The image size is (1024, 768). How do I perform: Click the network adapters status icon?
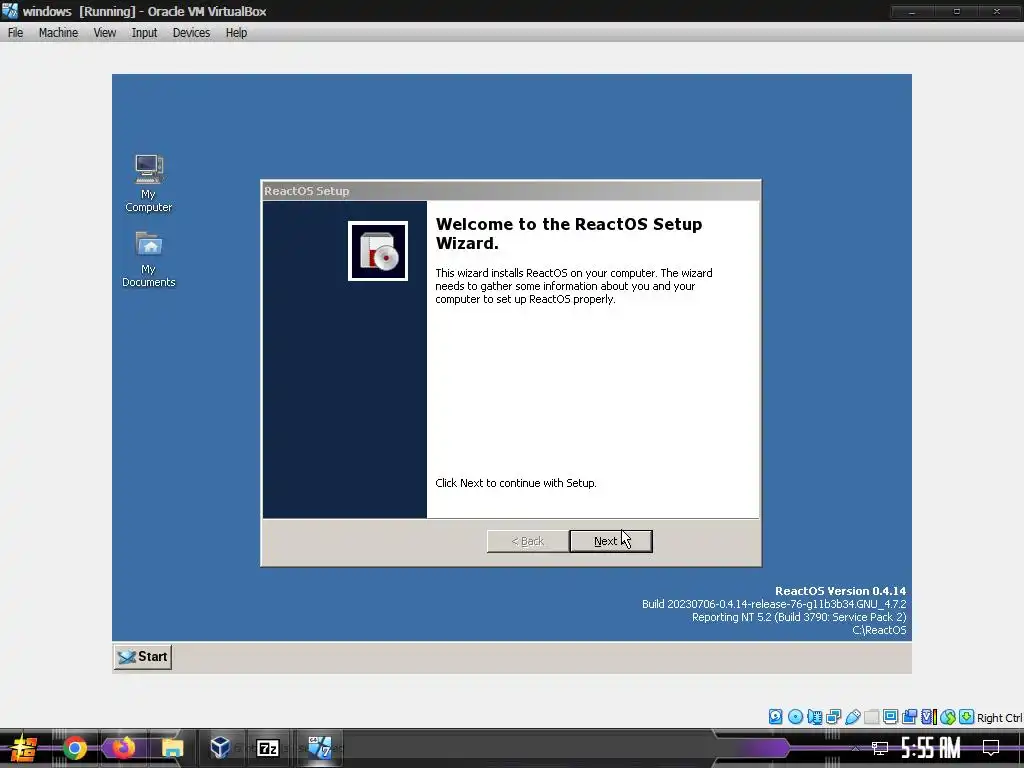833,716
